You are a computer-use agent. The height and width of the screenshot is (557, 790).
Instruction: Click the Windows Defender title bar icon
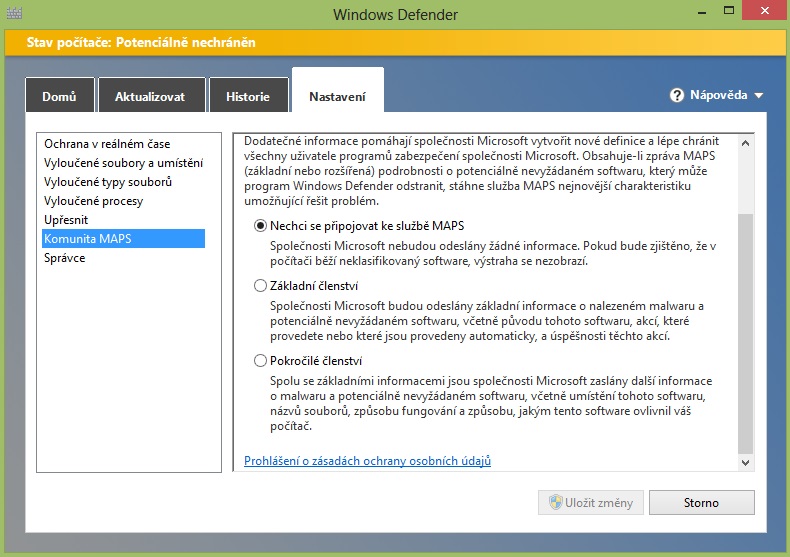14,14
